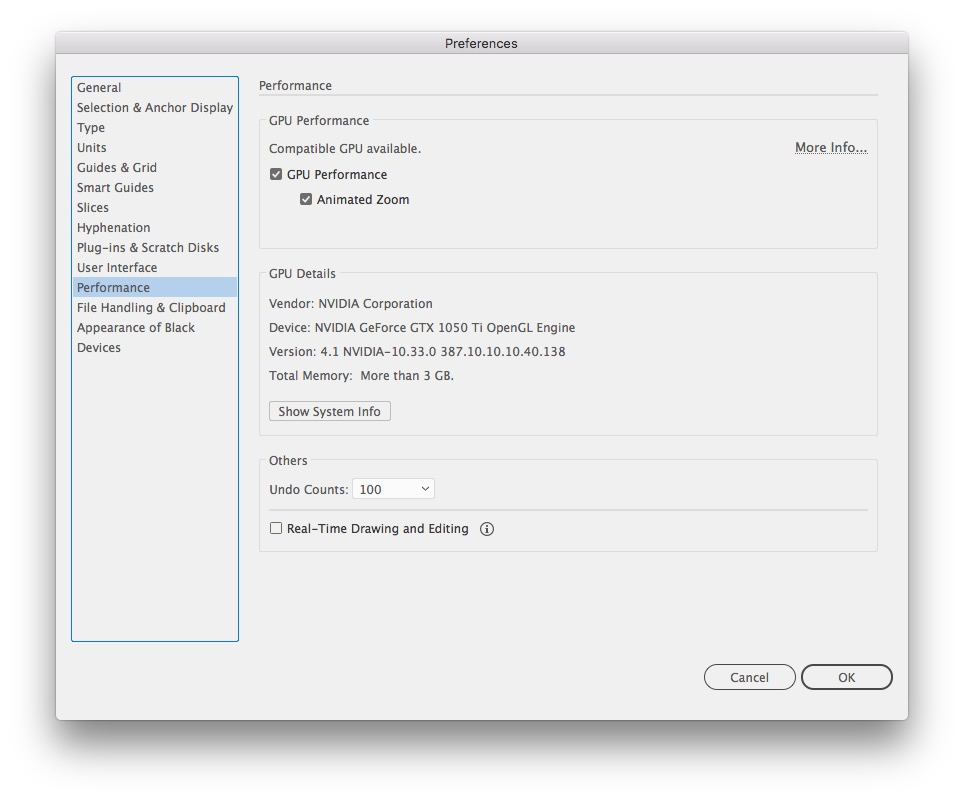
Task: Uncheck the Animated Zoom option
Action: [x=306, y=199]
